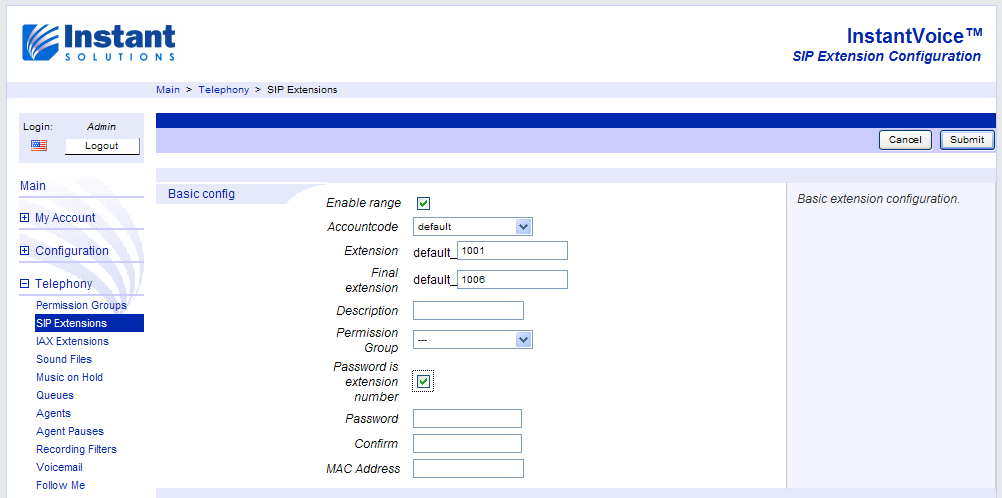The width and height of the screenshot is (1002, 498).
Task: Expand the Configuration tree node
Action: point(25,251)
